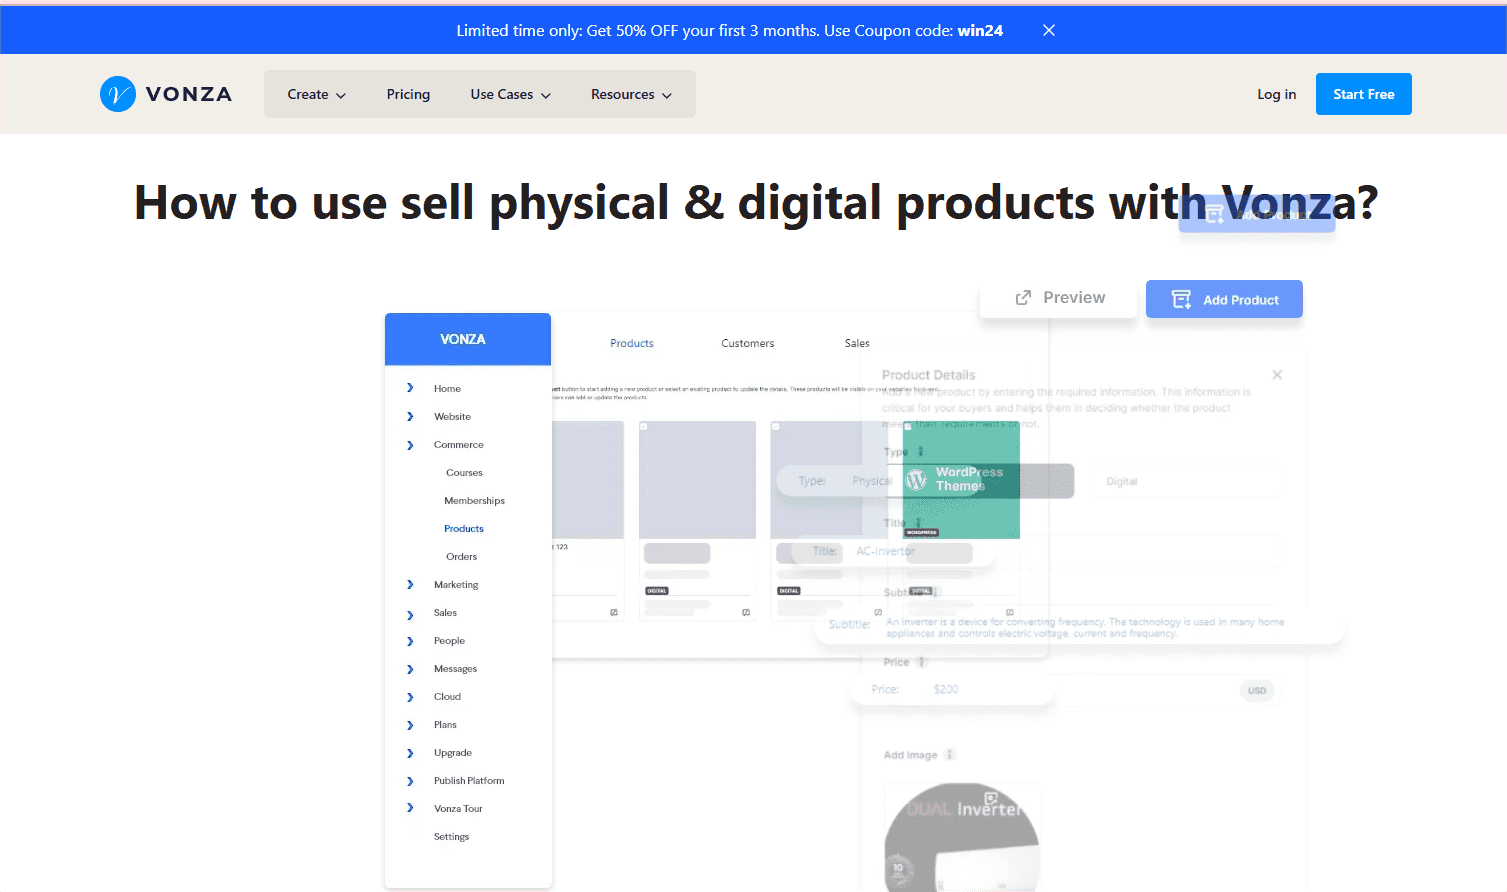Switch to the Products tab
The width and height of the screenshot is (1507, 892).
(632, 343)
